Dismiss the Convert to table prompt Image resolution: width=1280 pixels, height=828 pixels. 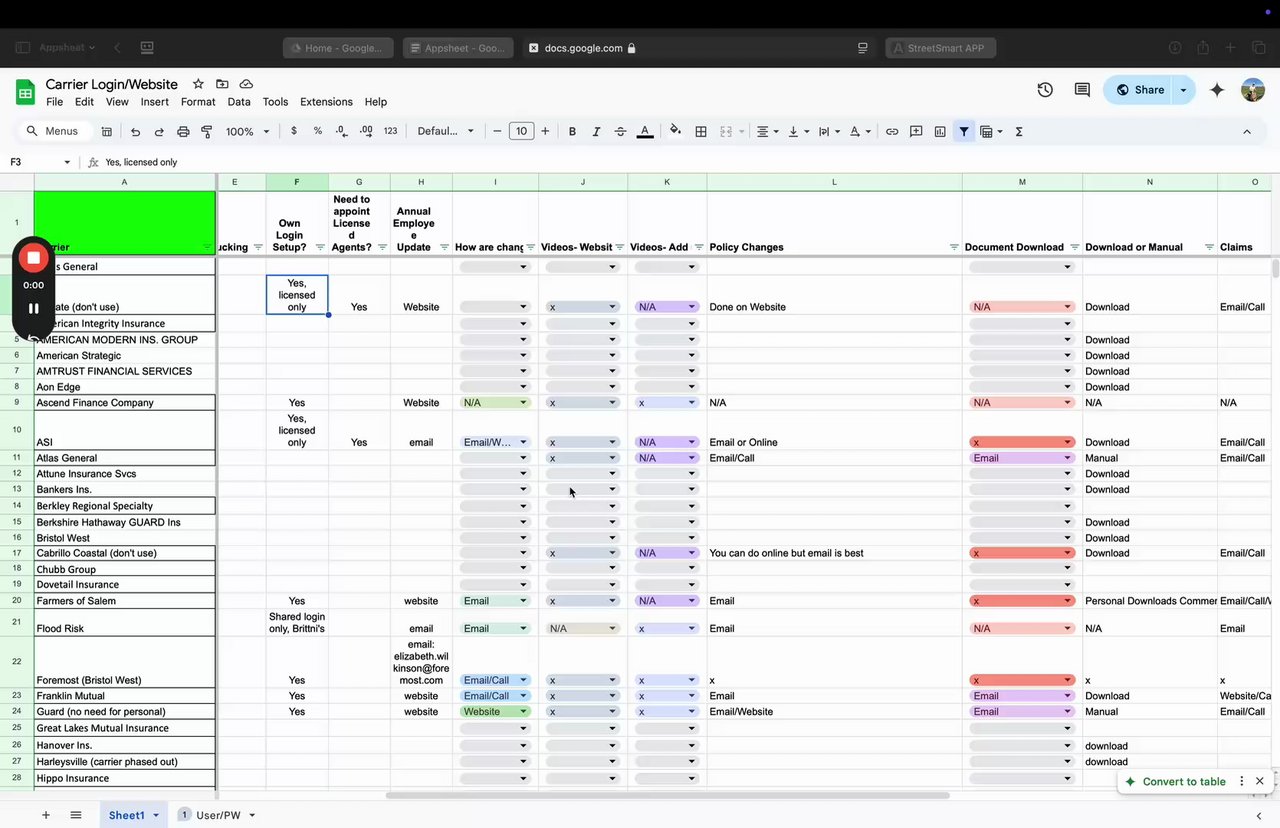click(x=1260, y=781)
